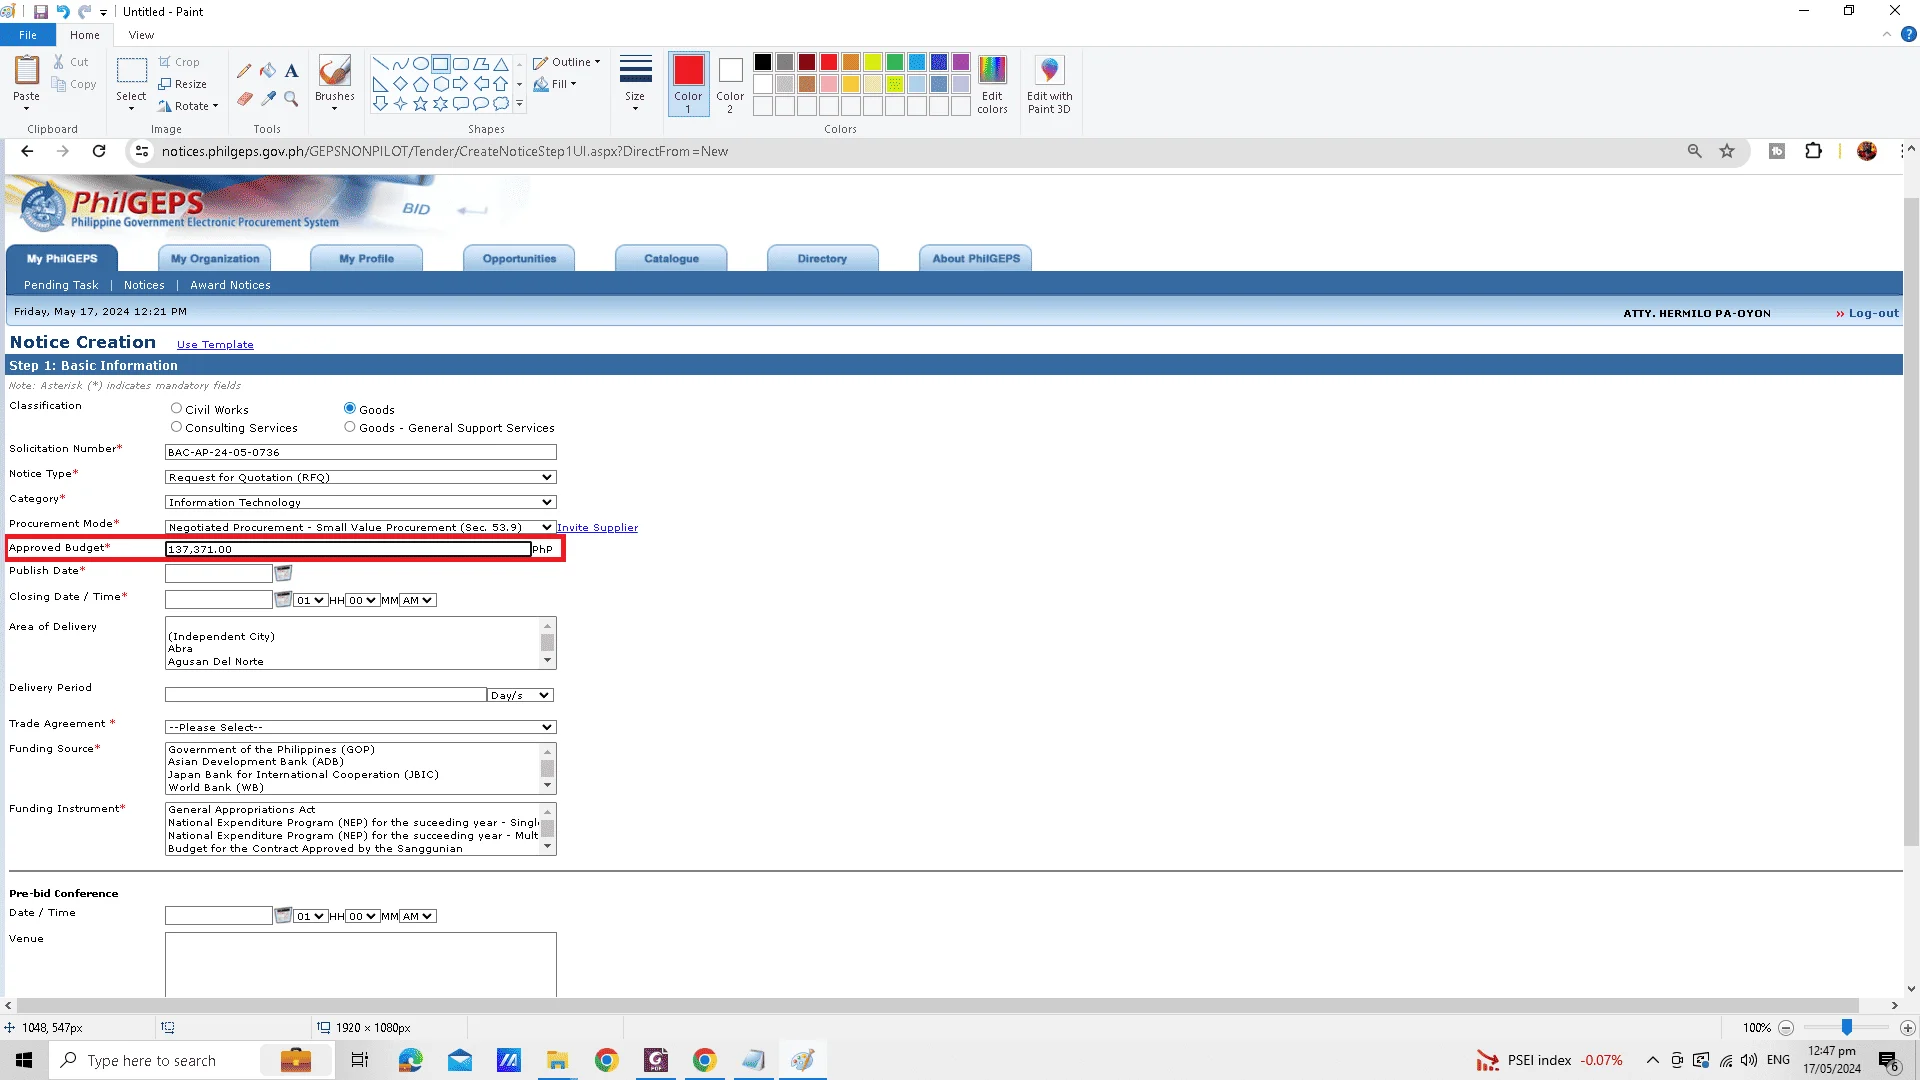This screenshot has width=1920, height=1080.
Task: Click the bookmark star icon
Action: pos(1727,151)
